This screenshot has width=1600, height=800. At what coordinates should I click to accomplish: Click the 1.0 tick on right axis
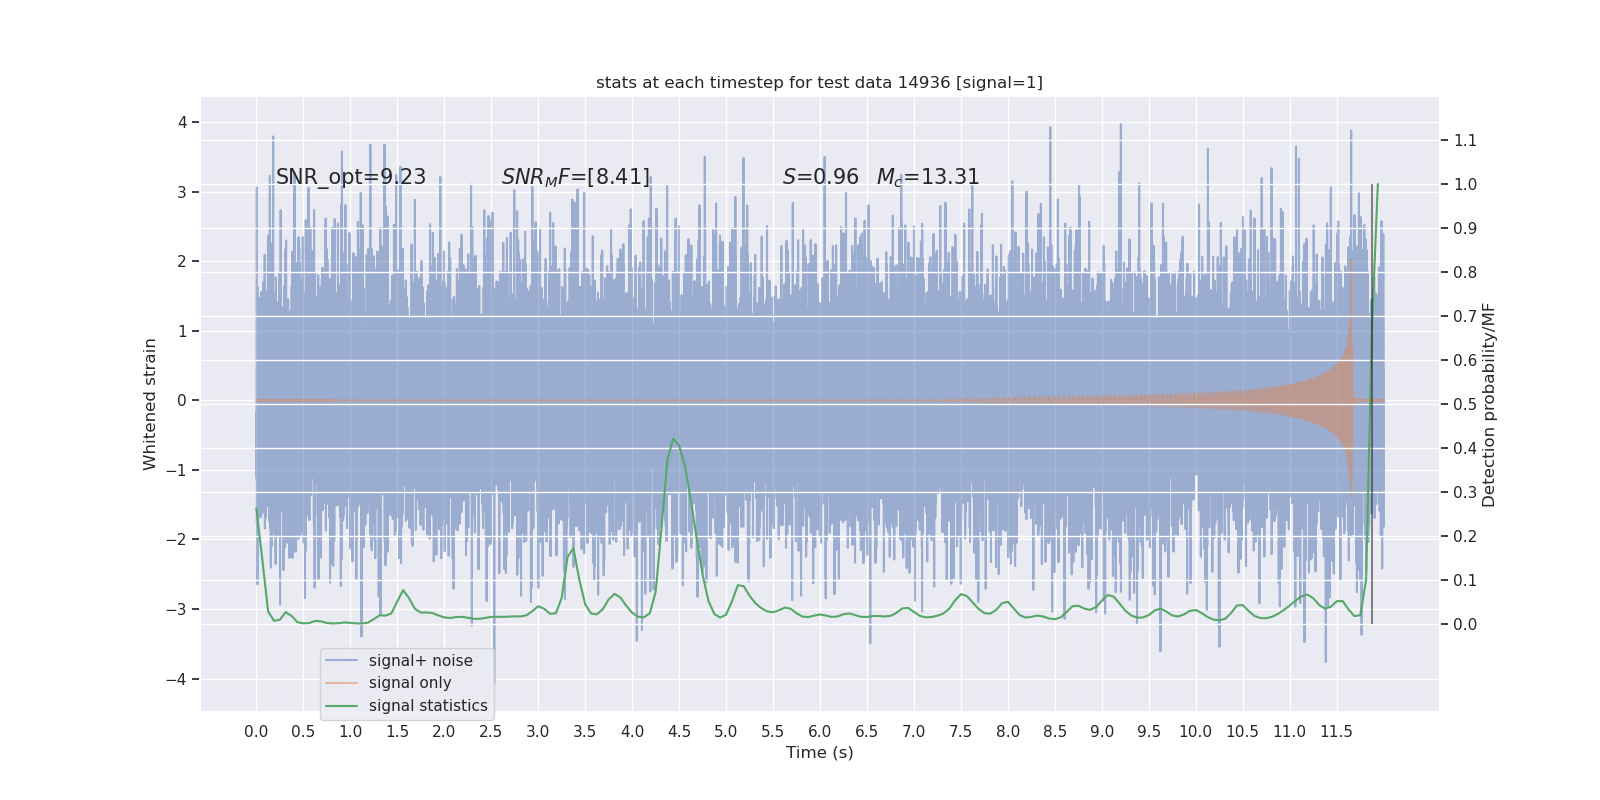pyautogui.click(x=1465, y=185)
